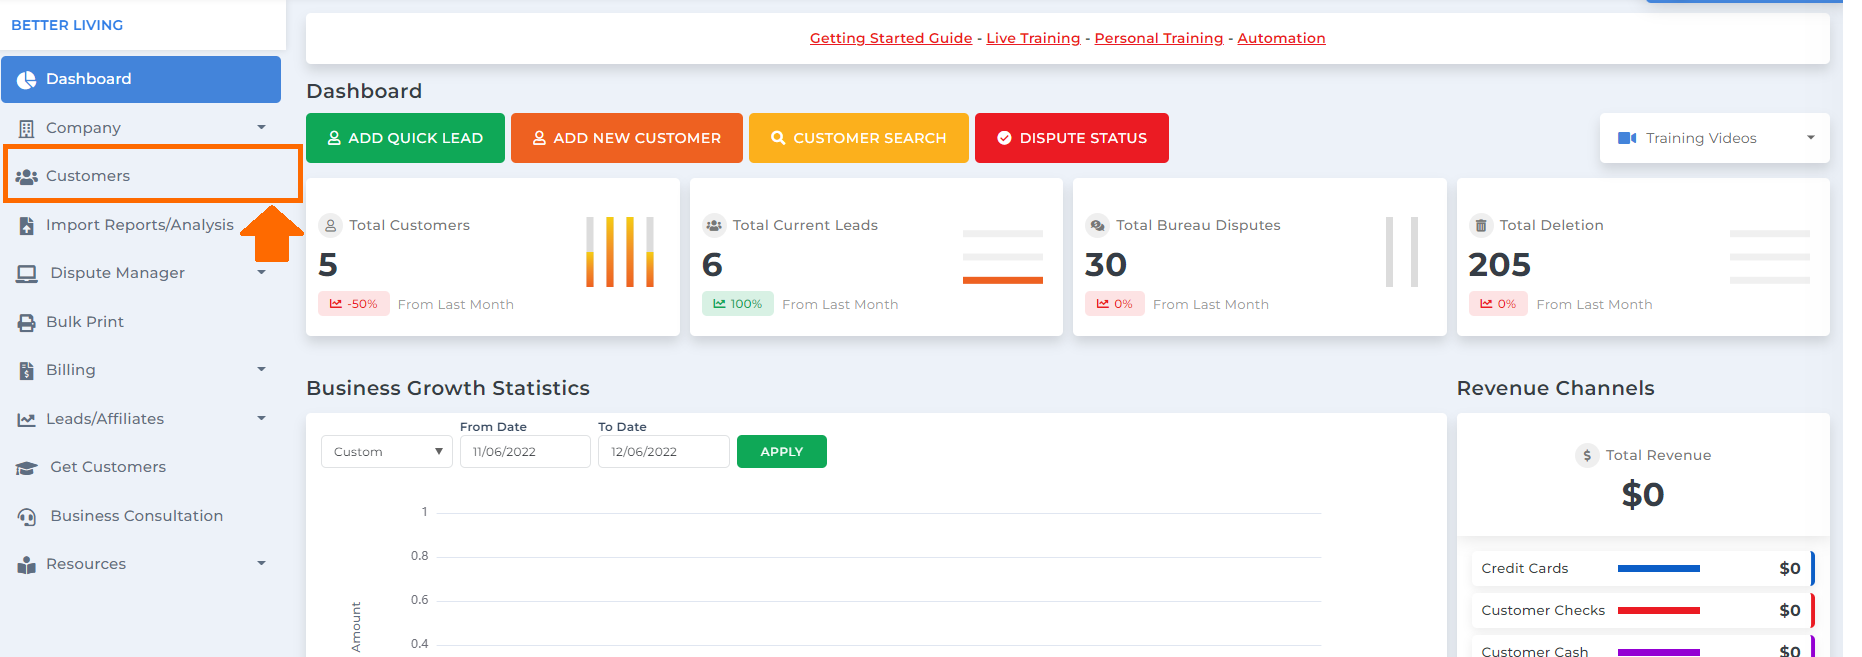The width and height of the screenshot is (1862, 657).
Task: Click the From Date input field
Action: [x=525, y=452]
